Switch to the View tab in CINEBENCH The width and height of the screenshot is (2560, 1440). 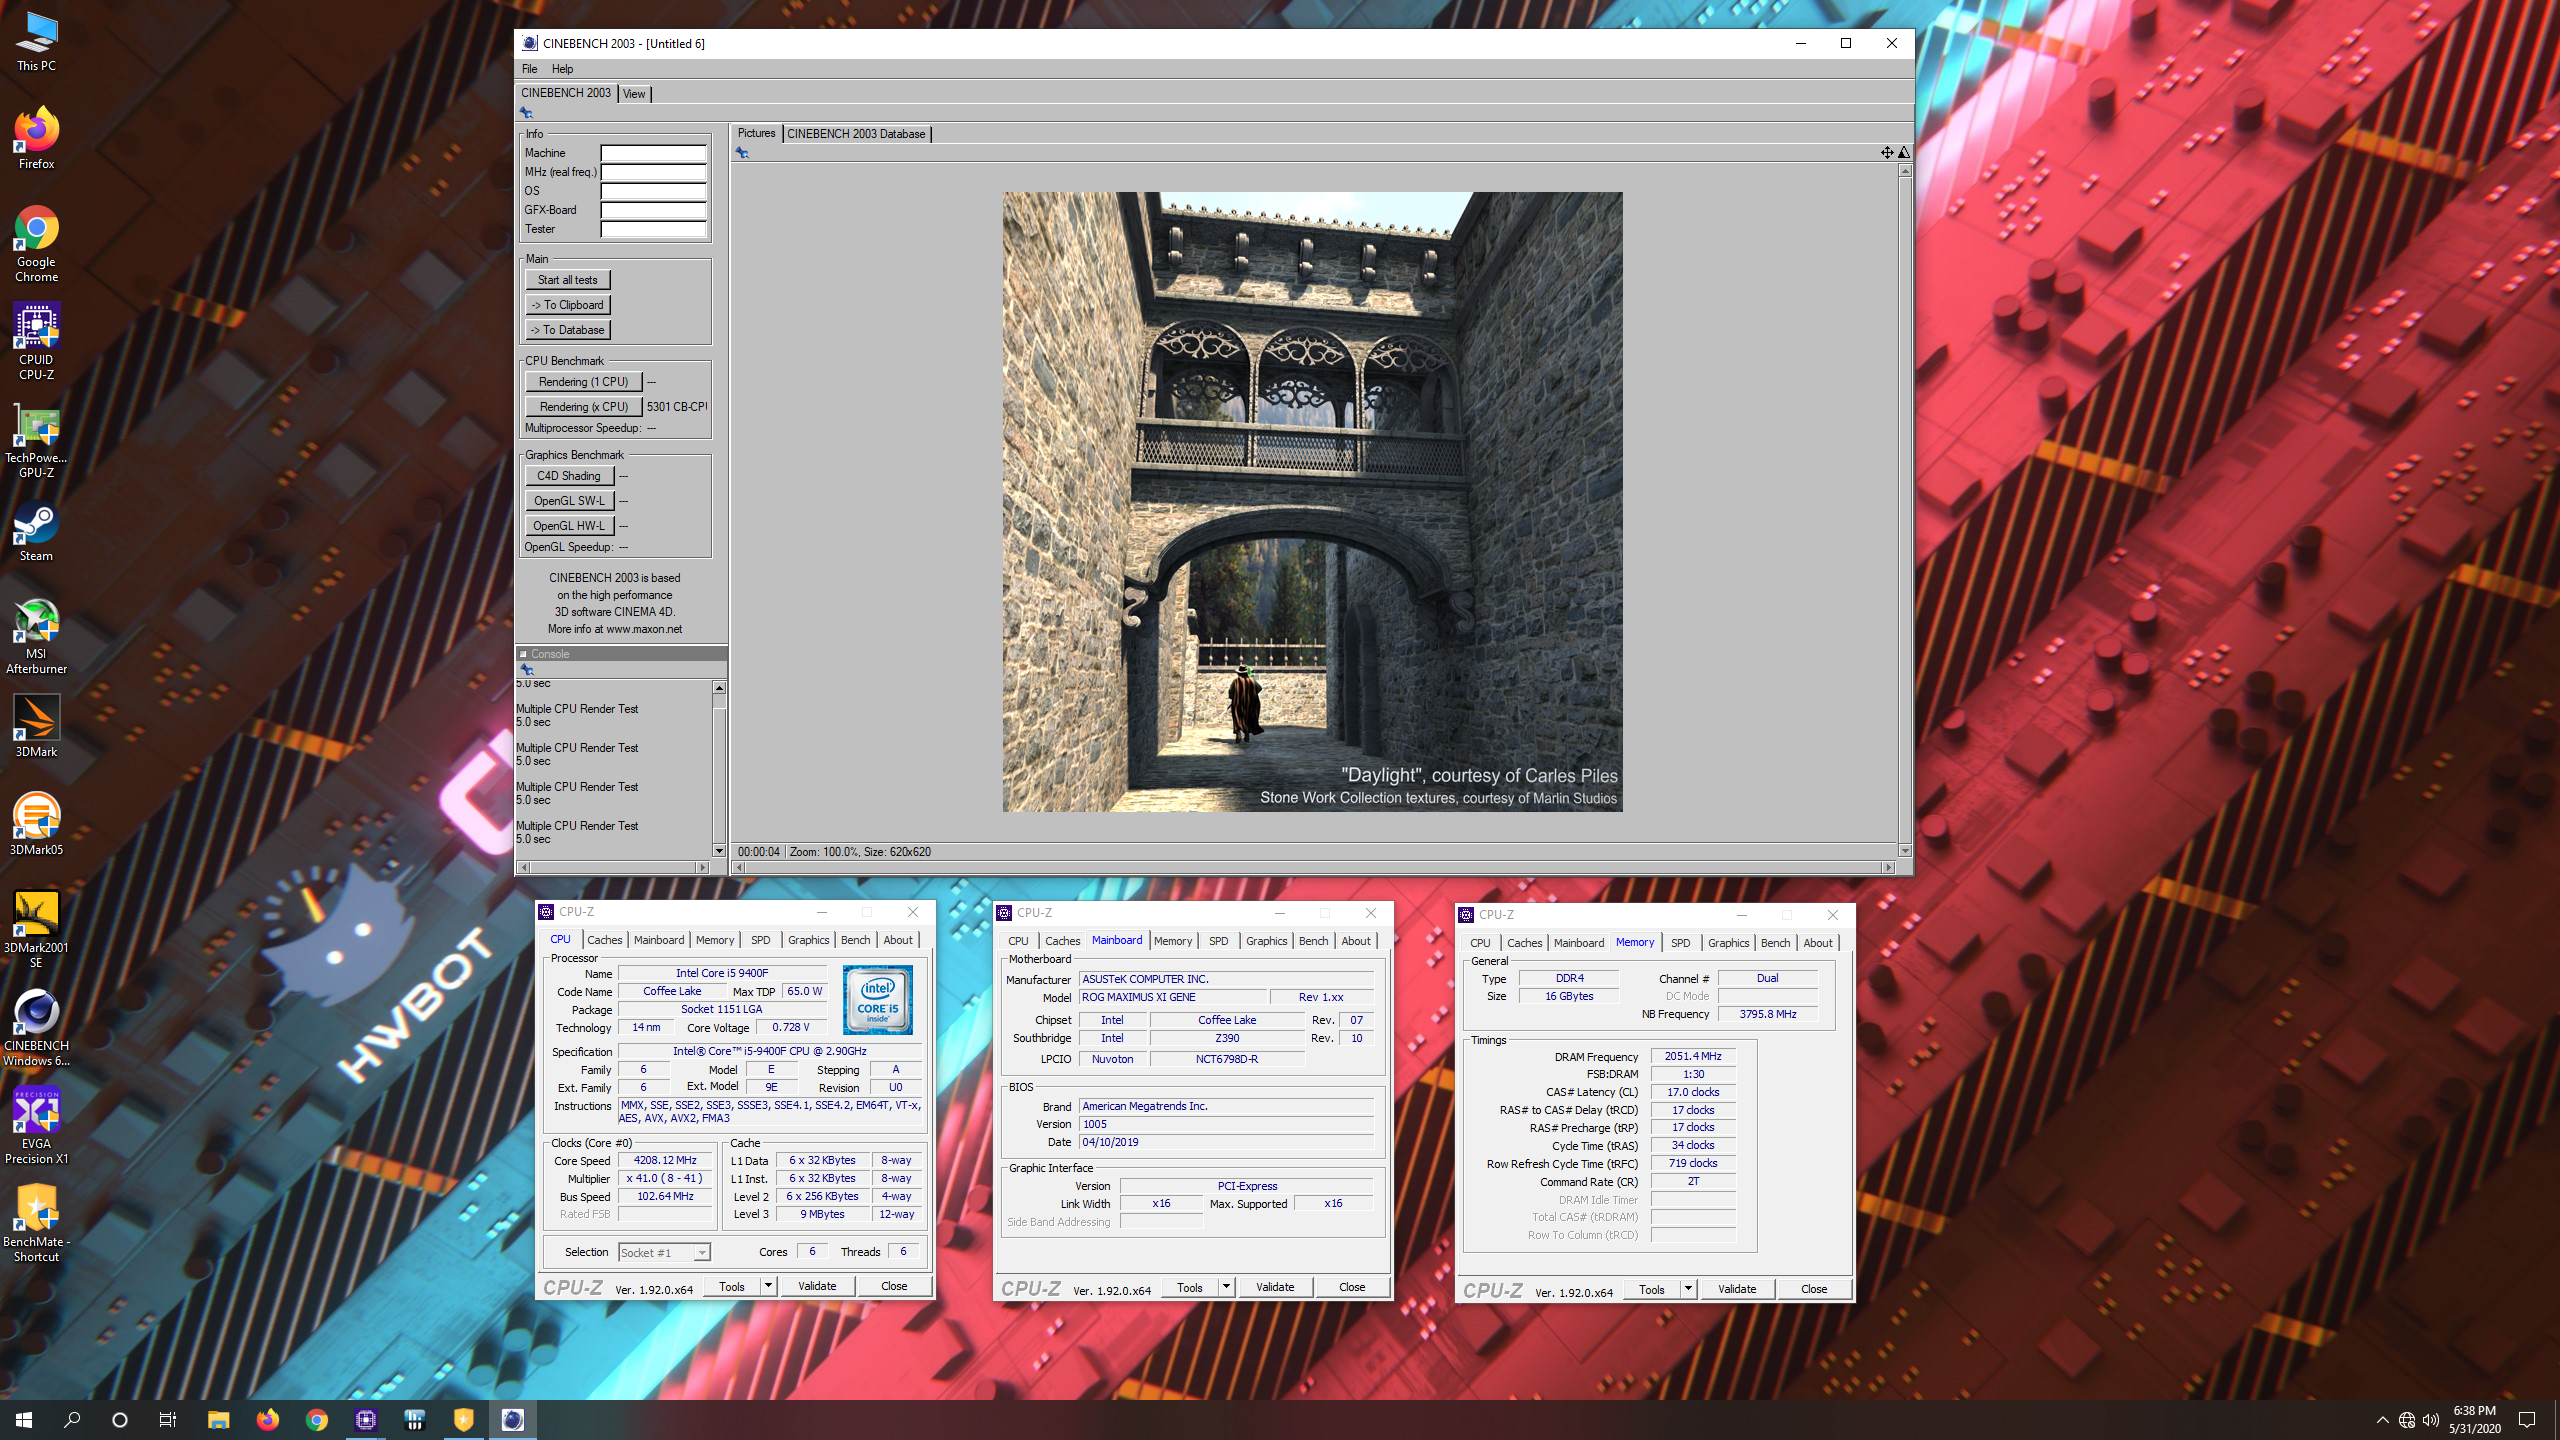pos(634,94)
